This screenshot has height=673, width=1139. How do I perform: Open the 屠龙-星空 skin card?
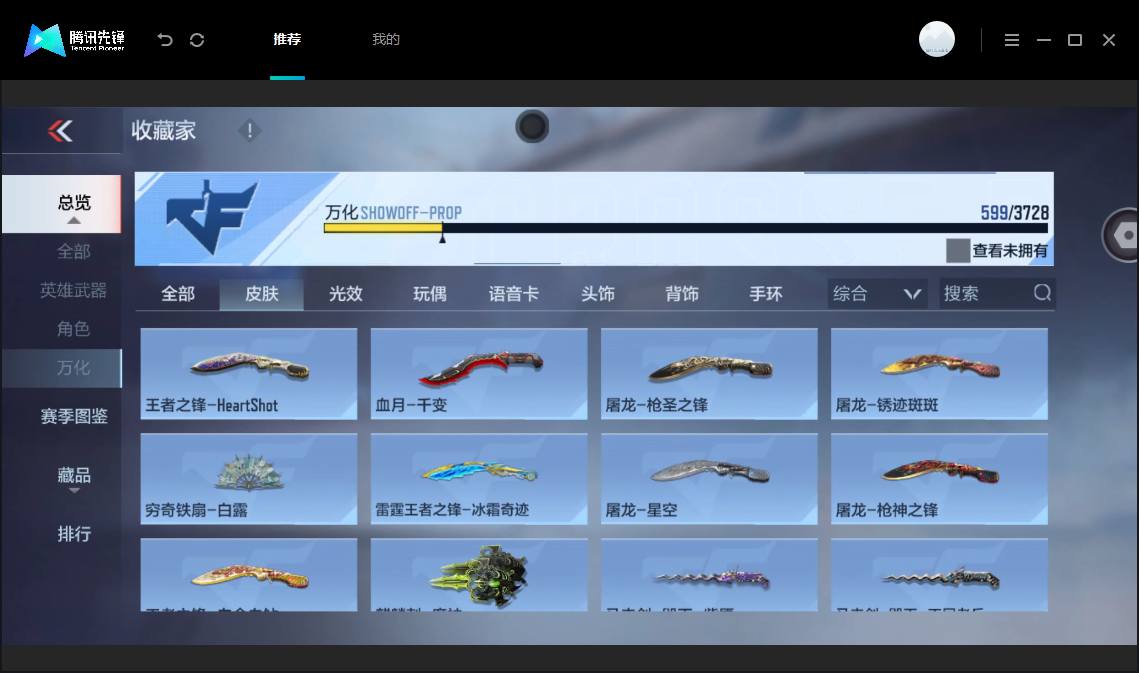(709, 479)
